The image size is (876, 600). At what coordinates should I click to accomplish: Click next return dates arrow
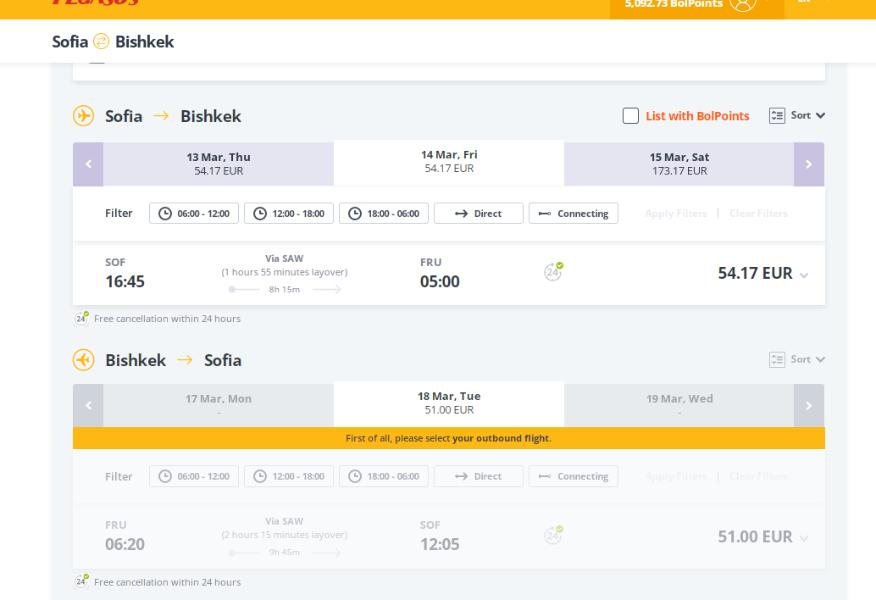click(808, 406)
